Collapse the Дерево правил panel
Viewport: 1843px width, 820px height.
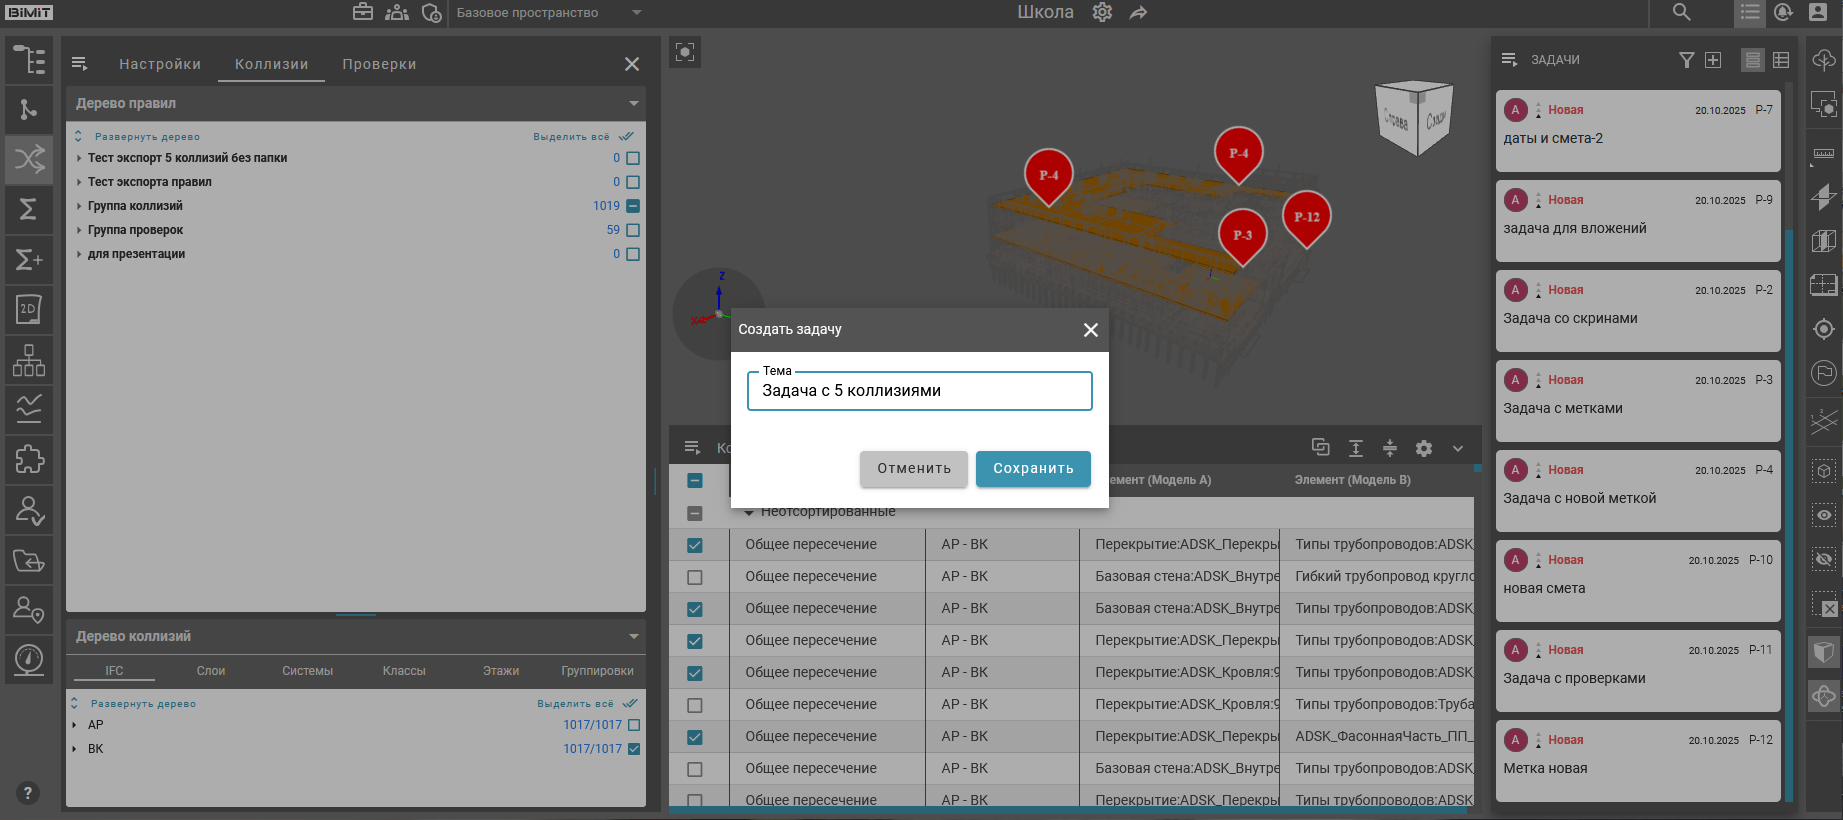(633, 104)
